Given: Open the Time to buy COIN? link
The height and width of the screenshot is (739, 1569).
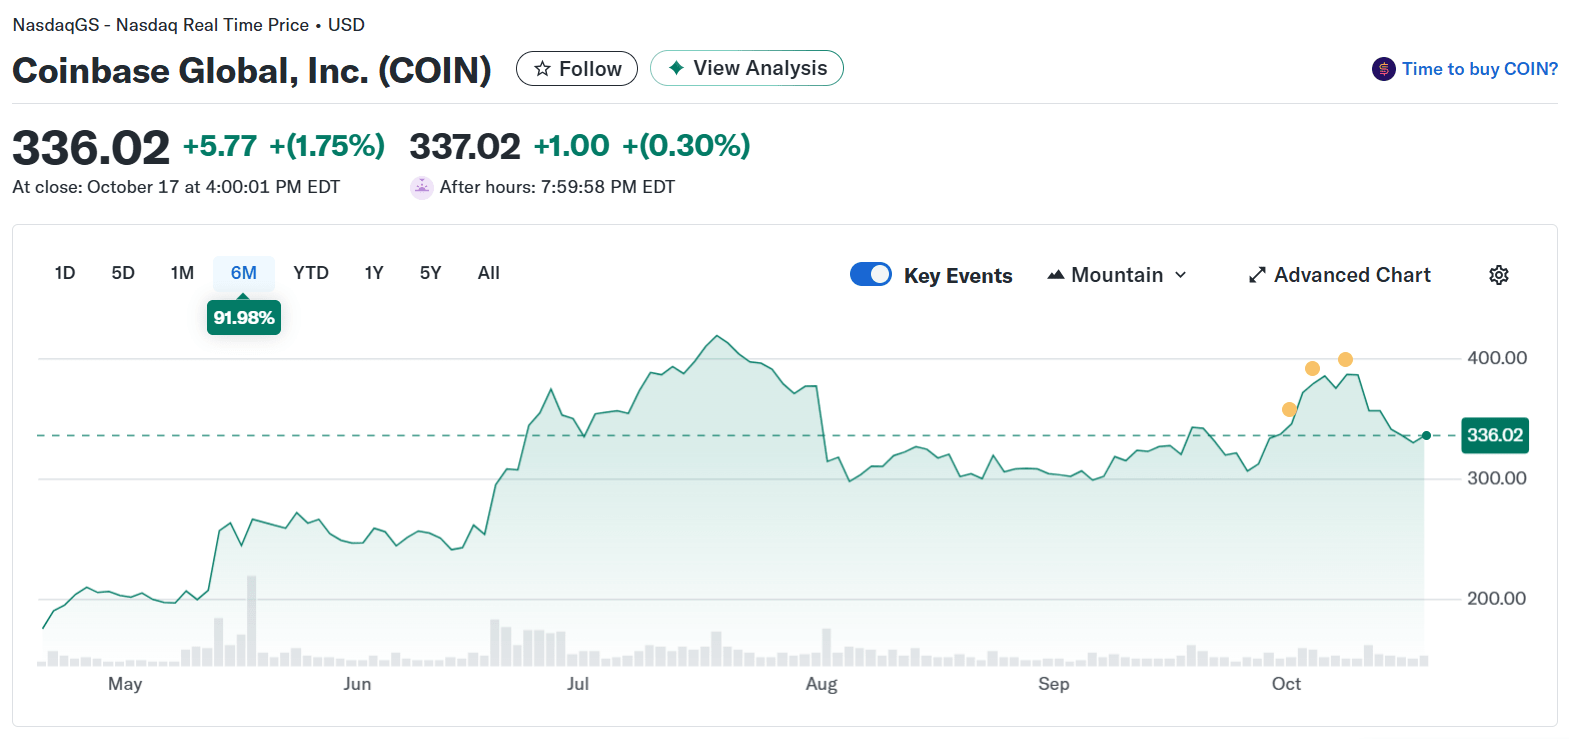Looking at the screenshot, I should 1479,69.
